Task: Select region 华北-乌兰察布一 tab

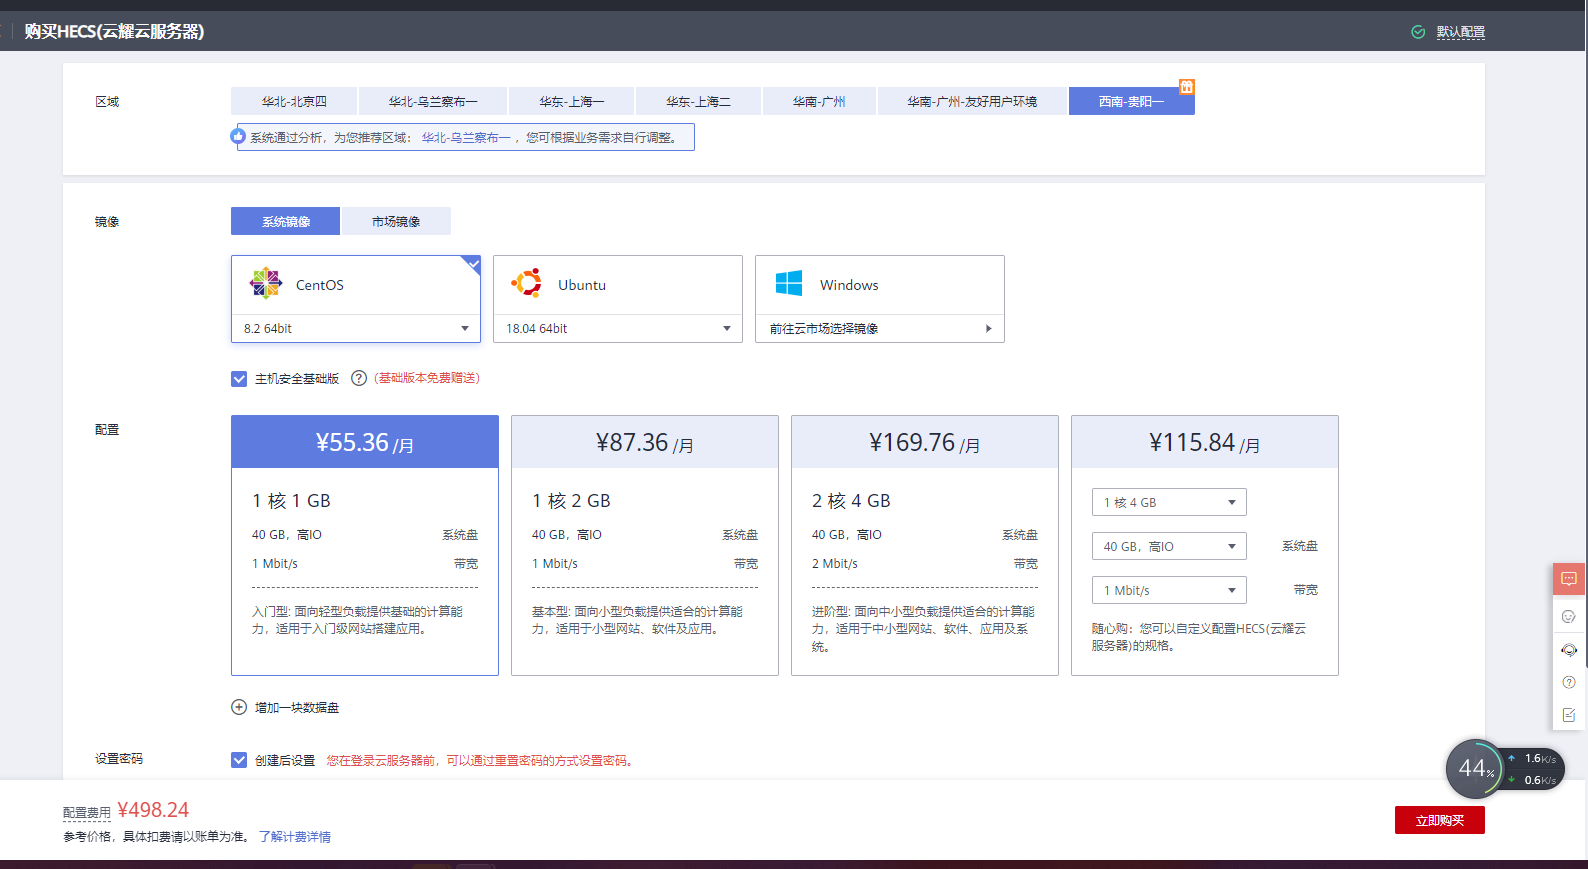Action: (433, 101)
